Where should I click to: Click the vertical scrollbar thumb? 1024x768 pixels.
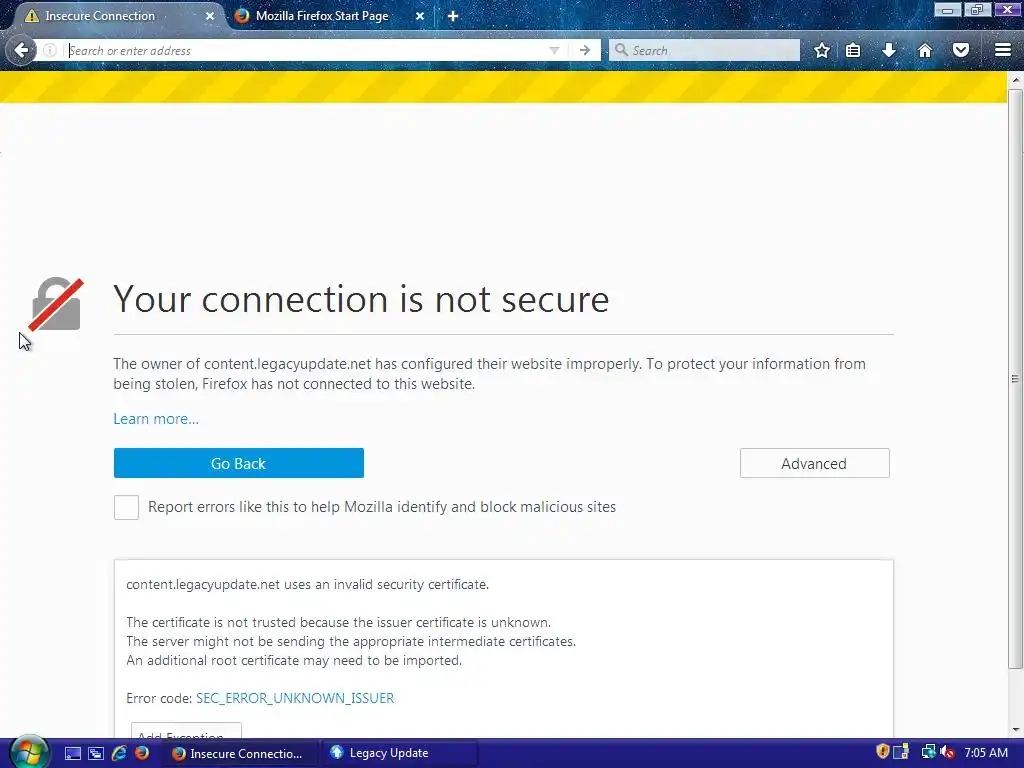tap(1015, 379)
